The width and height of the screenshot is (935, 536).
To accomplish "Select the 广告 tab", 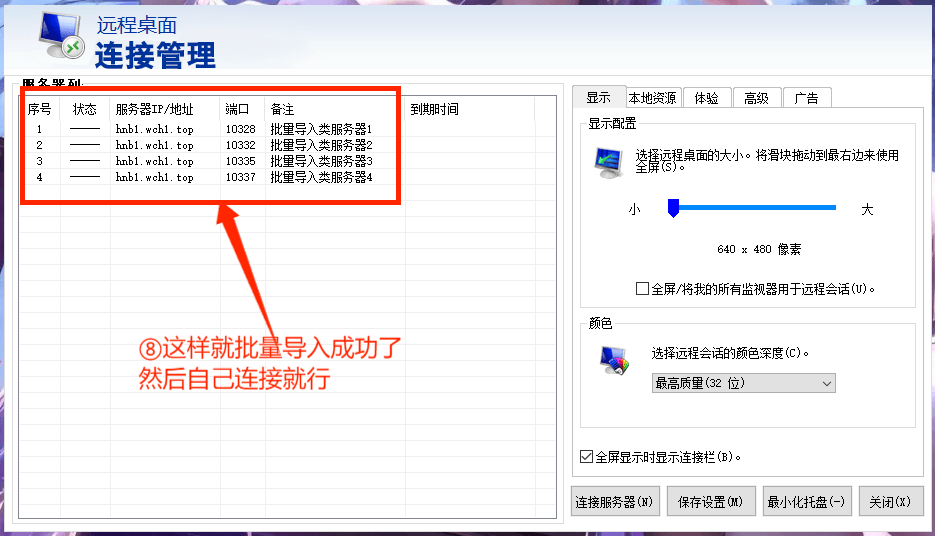I will click(x=806, y=98).
